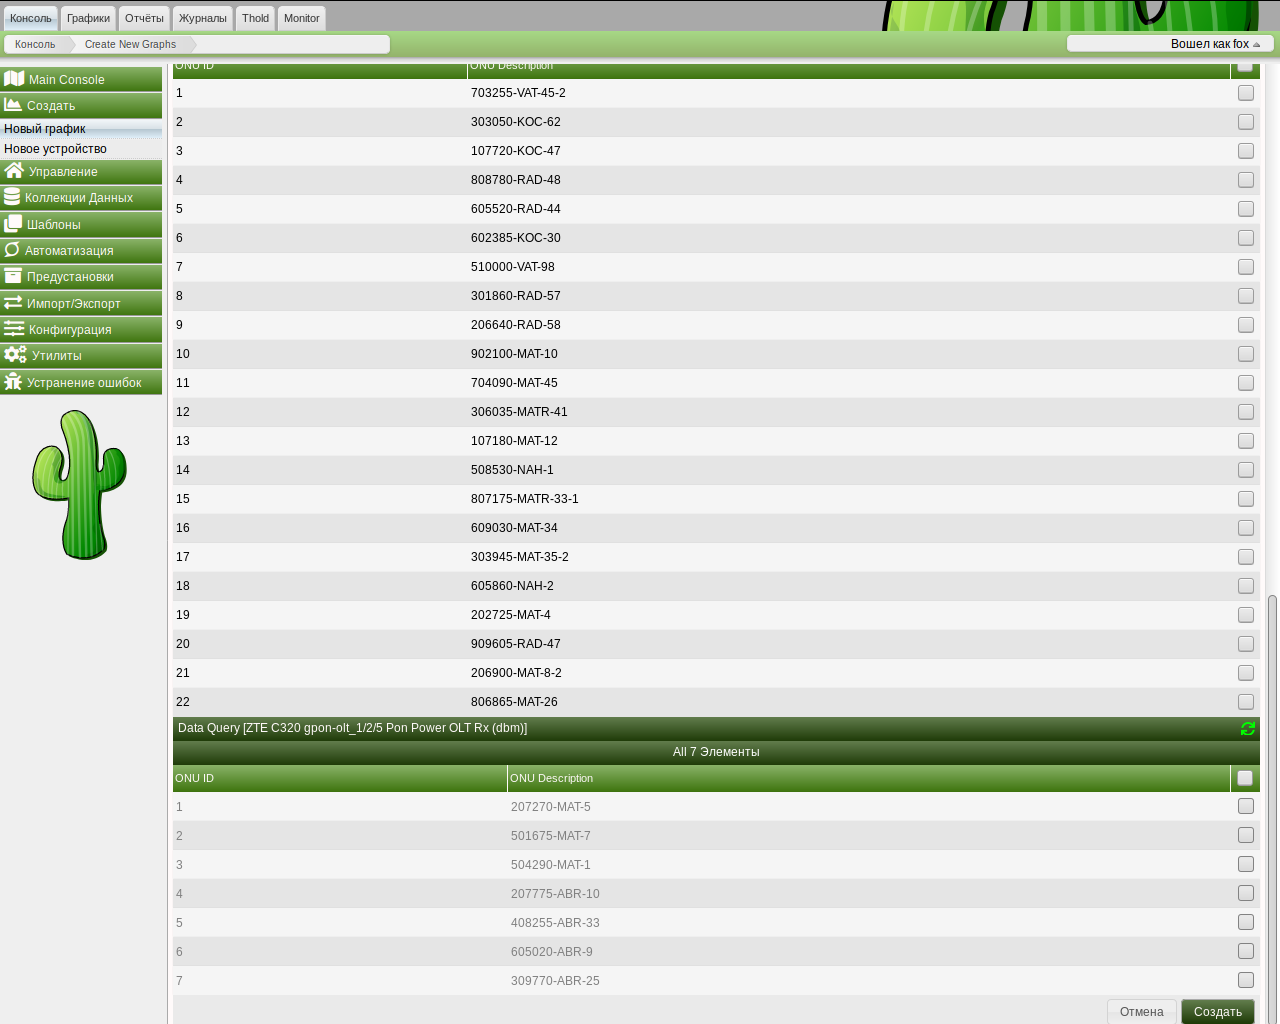Open the Thold tab

coord(255,18)
